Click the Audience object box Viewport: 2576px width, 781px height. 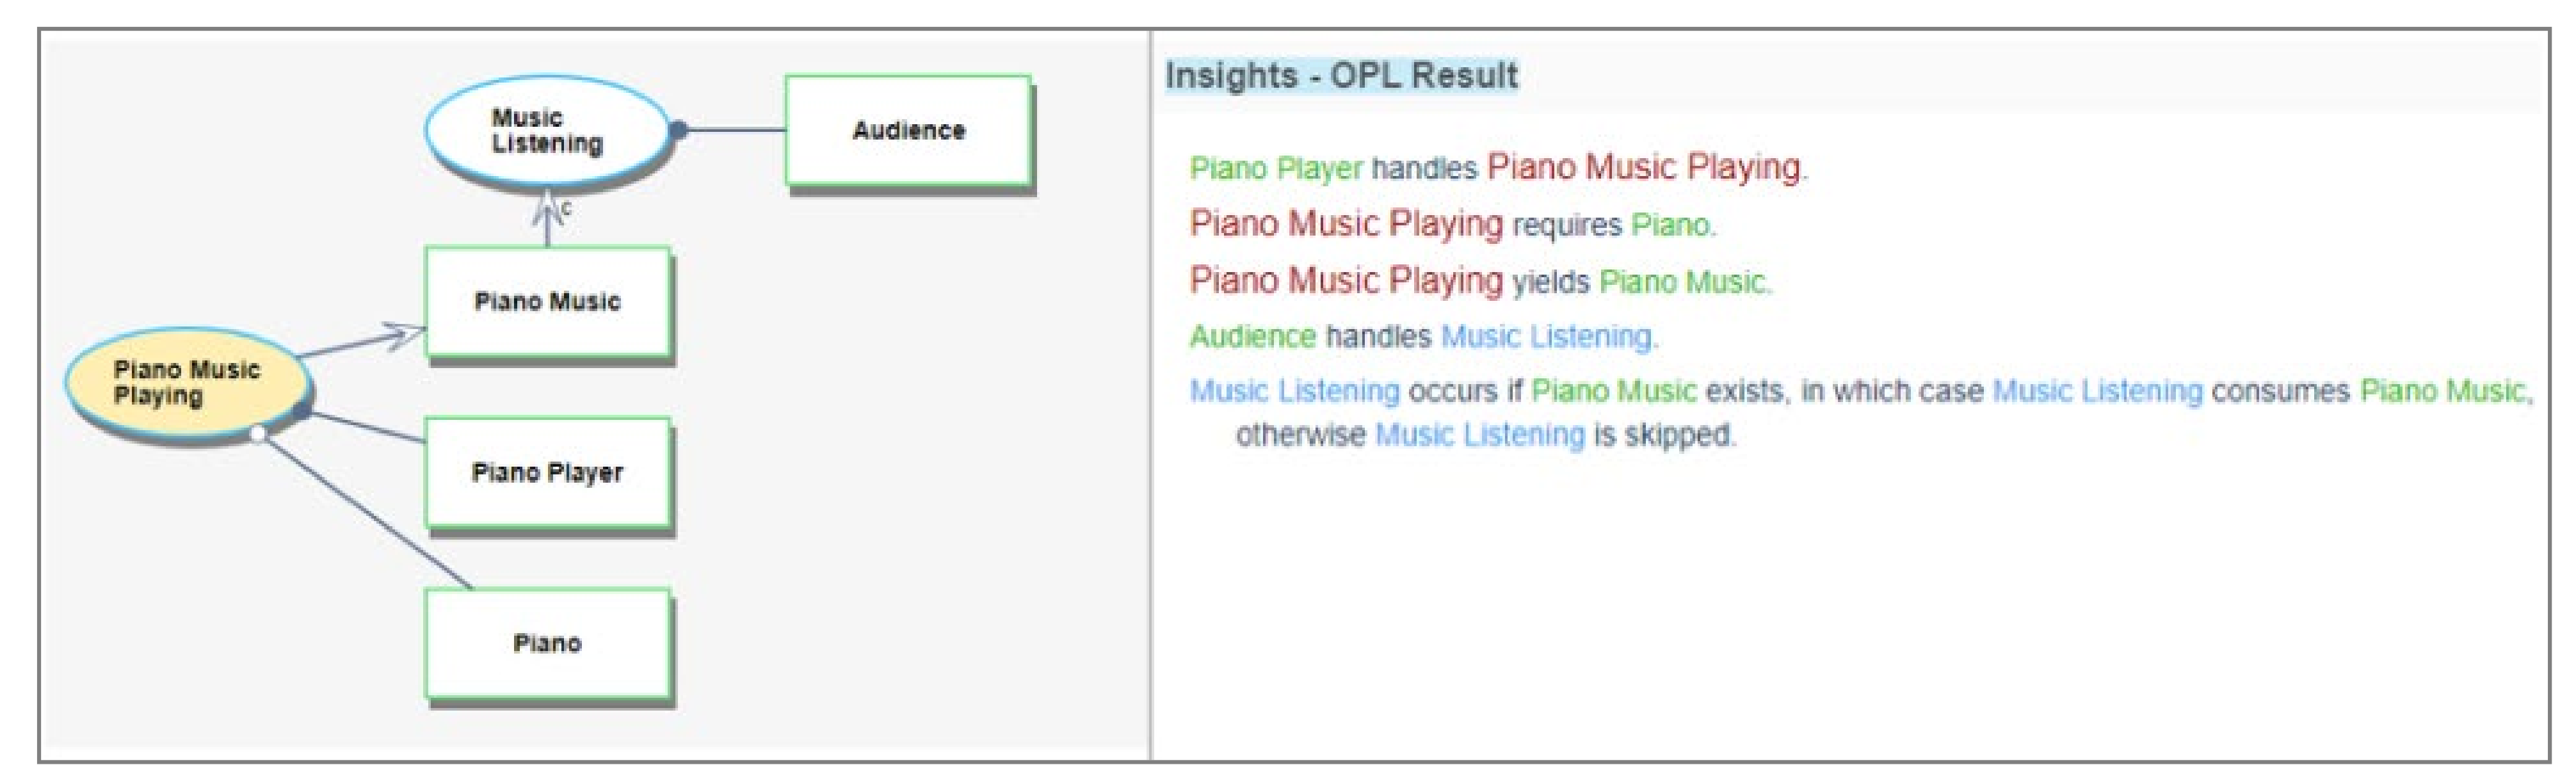(x=908, y=130)
